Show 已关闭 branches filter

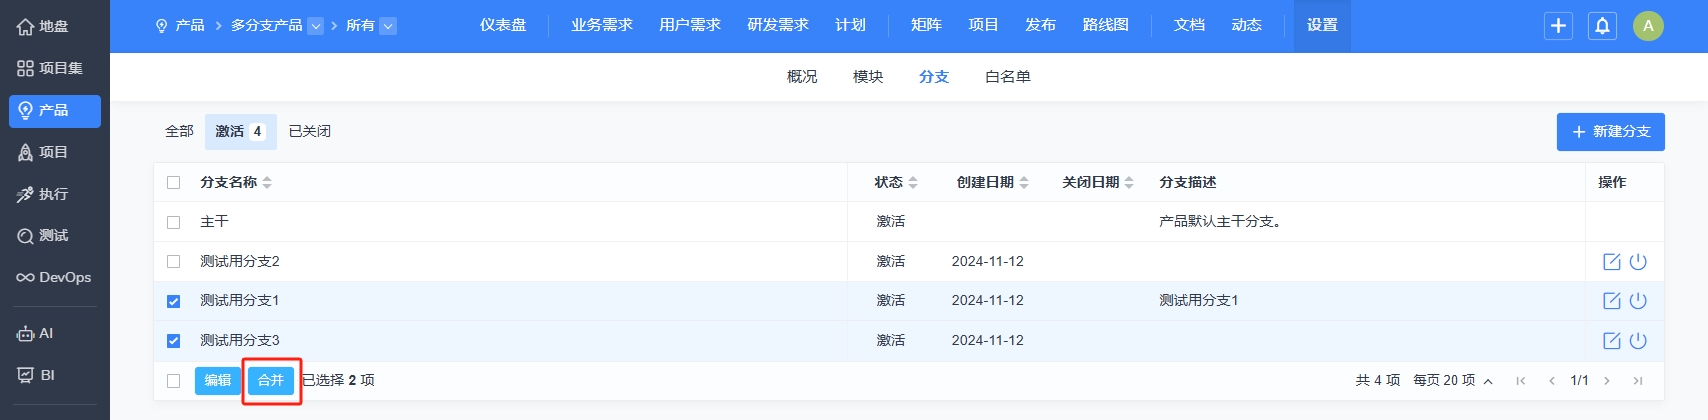tap(310, 132)
